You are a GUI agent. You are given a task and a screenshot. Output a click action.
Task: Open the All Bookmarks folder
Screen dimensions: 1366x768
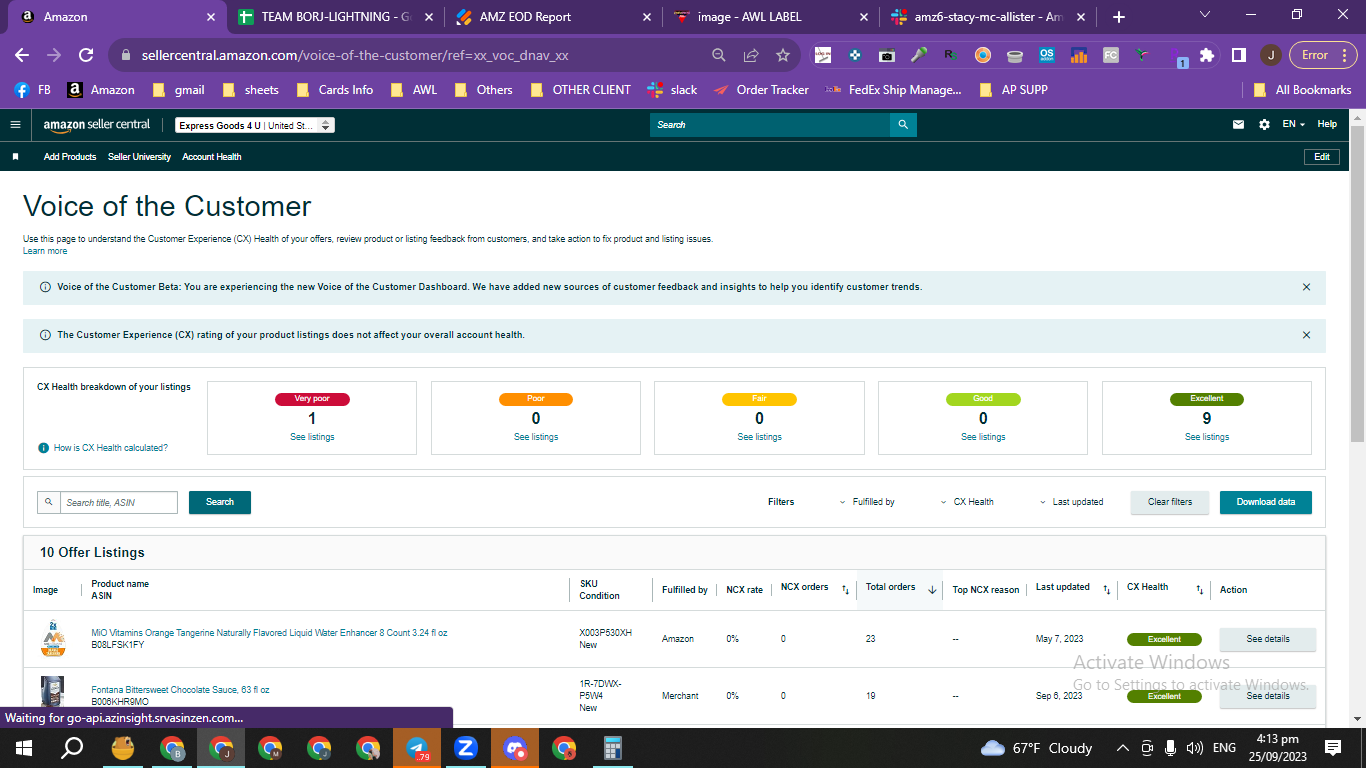(1302, 90)
